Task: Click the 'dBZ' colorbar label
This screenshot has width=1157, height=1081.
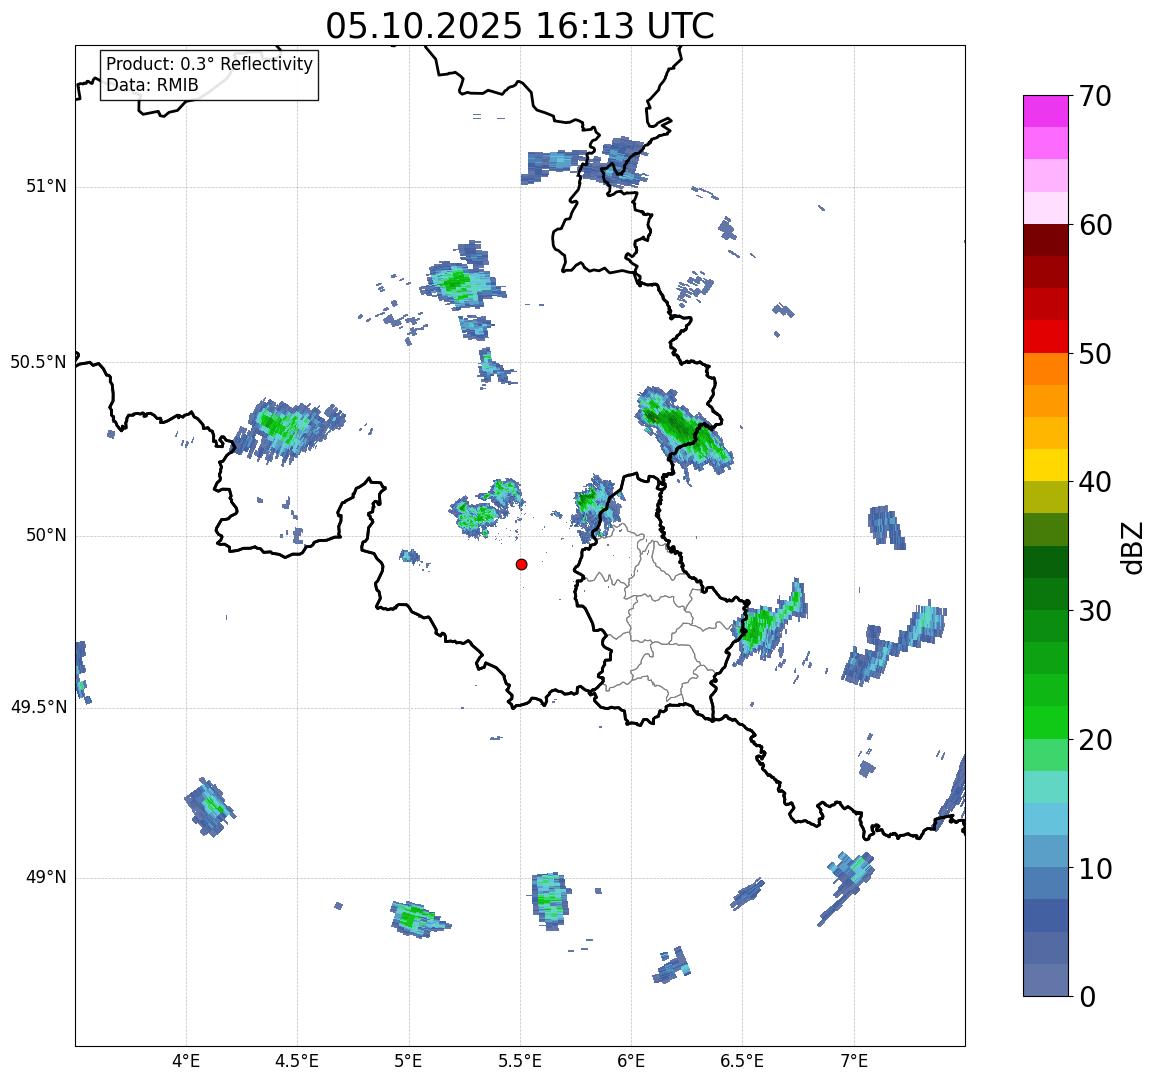Action: tap(1132, 547)
